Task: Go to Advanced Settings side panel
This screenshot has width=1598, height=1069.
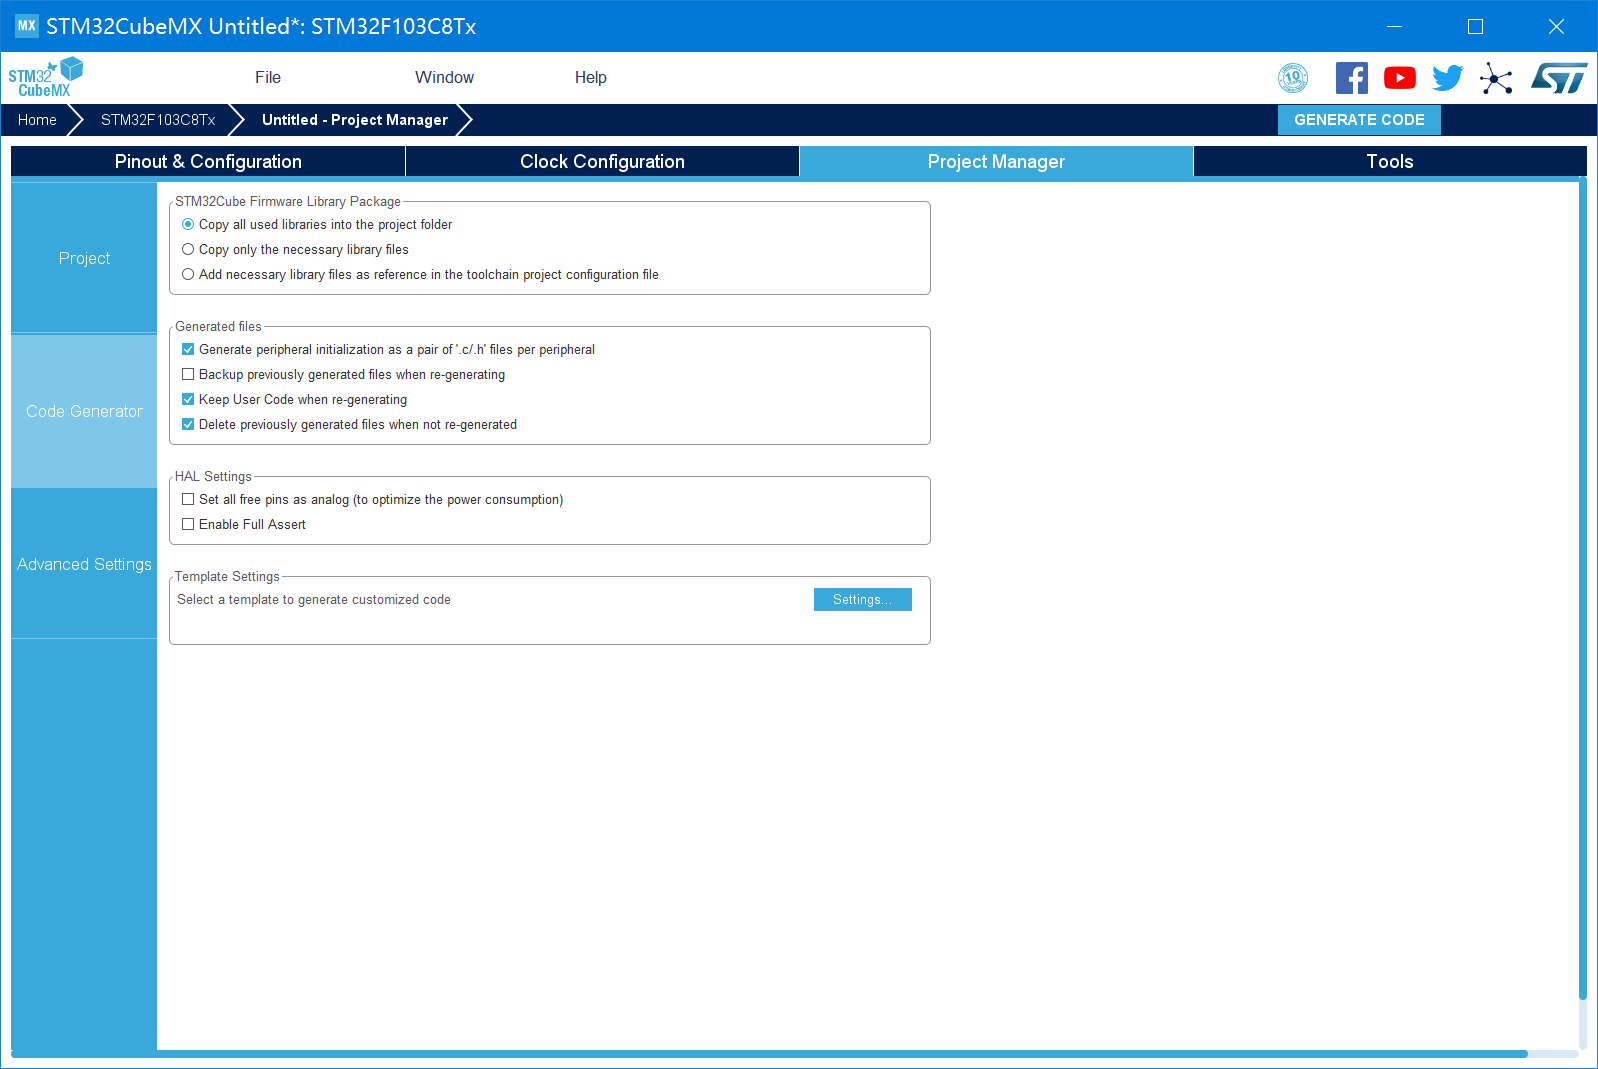Action: (84, 565)
